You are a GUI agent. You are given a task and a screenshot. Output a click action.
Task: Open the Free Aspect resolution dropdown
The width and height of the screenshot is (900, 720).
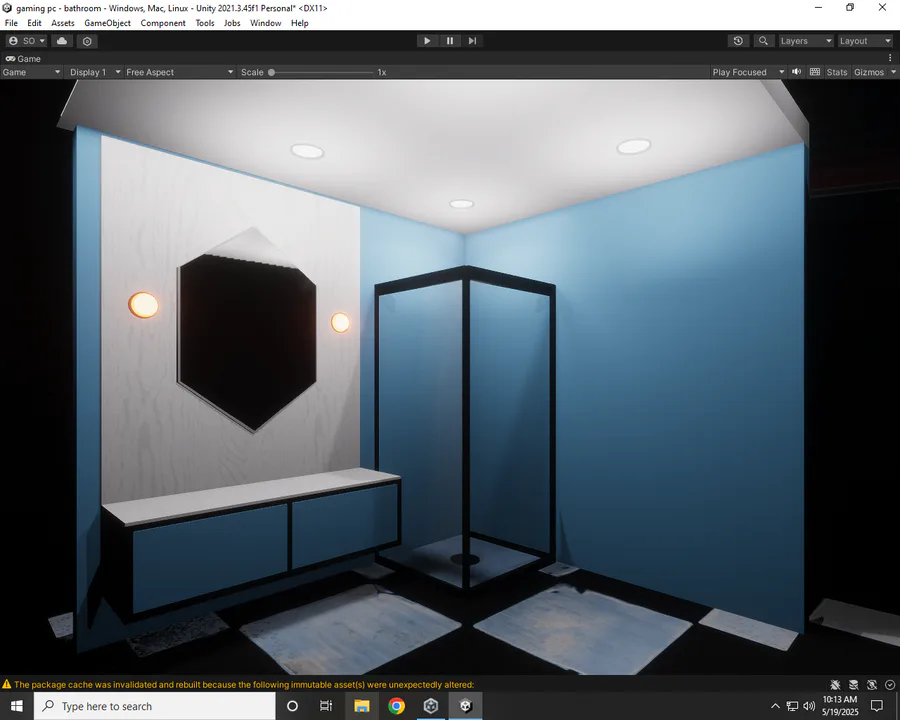click(179, 72)
